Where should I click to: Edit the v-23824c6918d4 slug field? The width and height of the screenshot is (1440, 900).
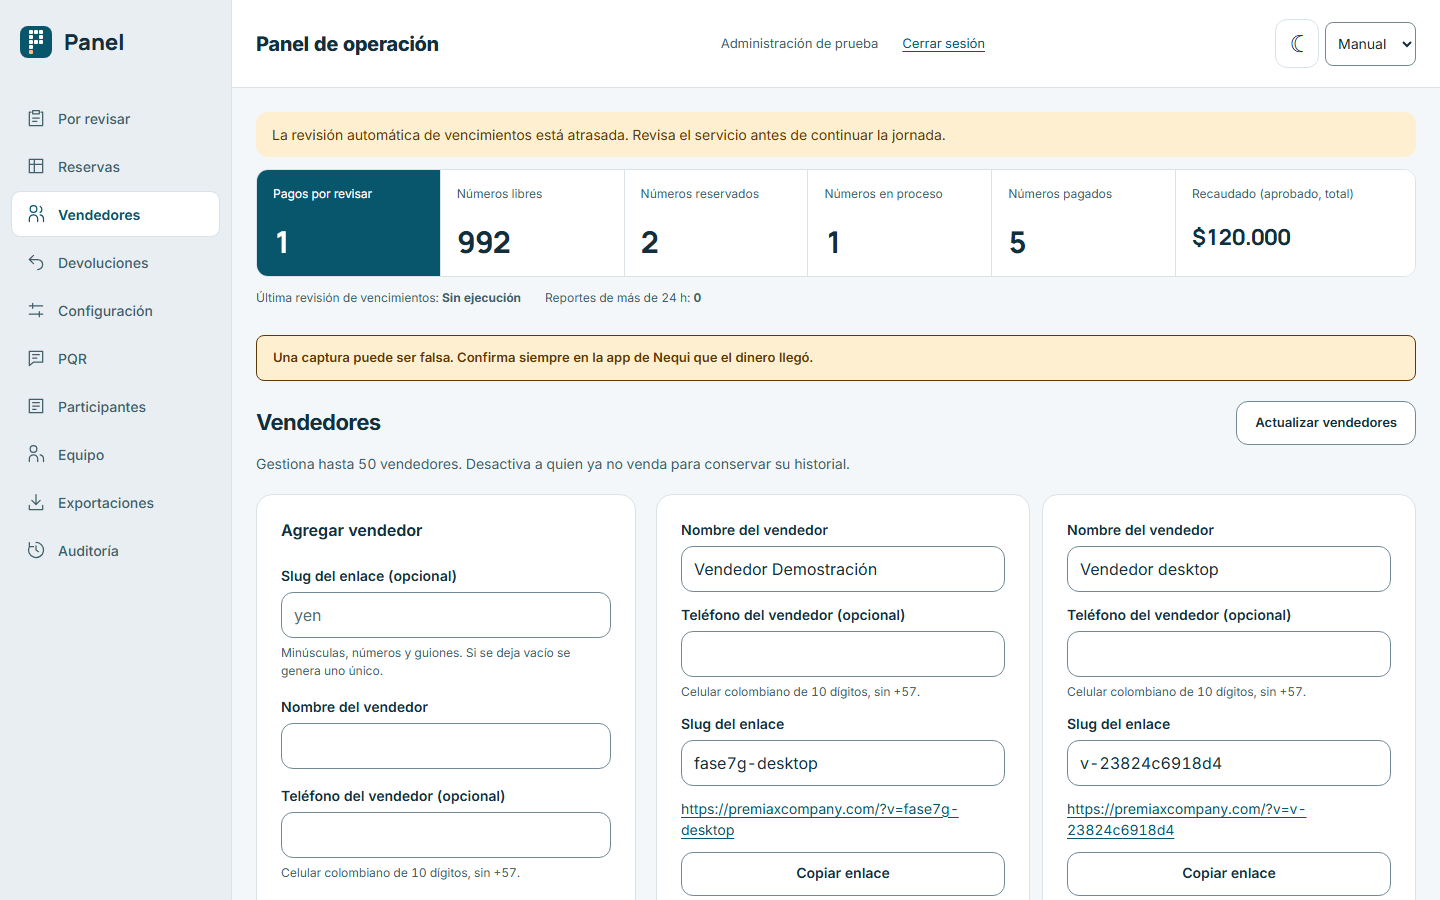(x=1229, y=763)
